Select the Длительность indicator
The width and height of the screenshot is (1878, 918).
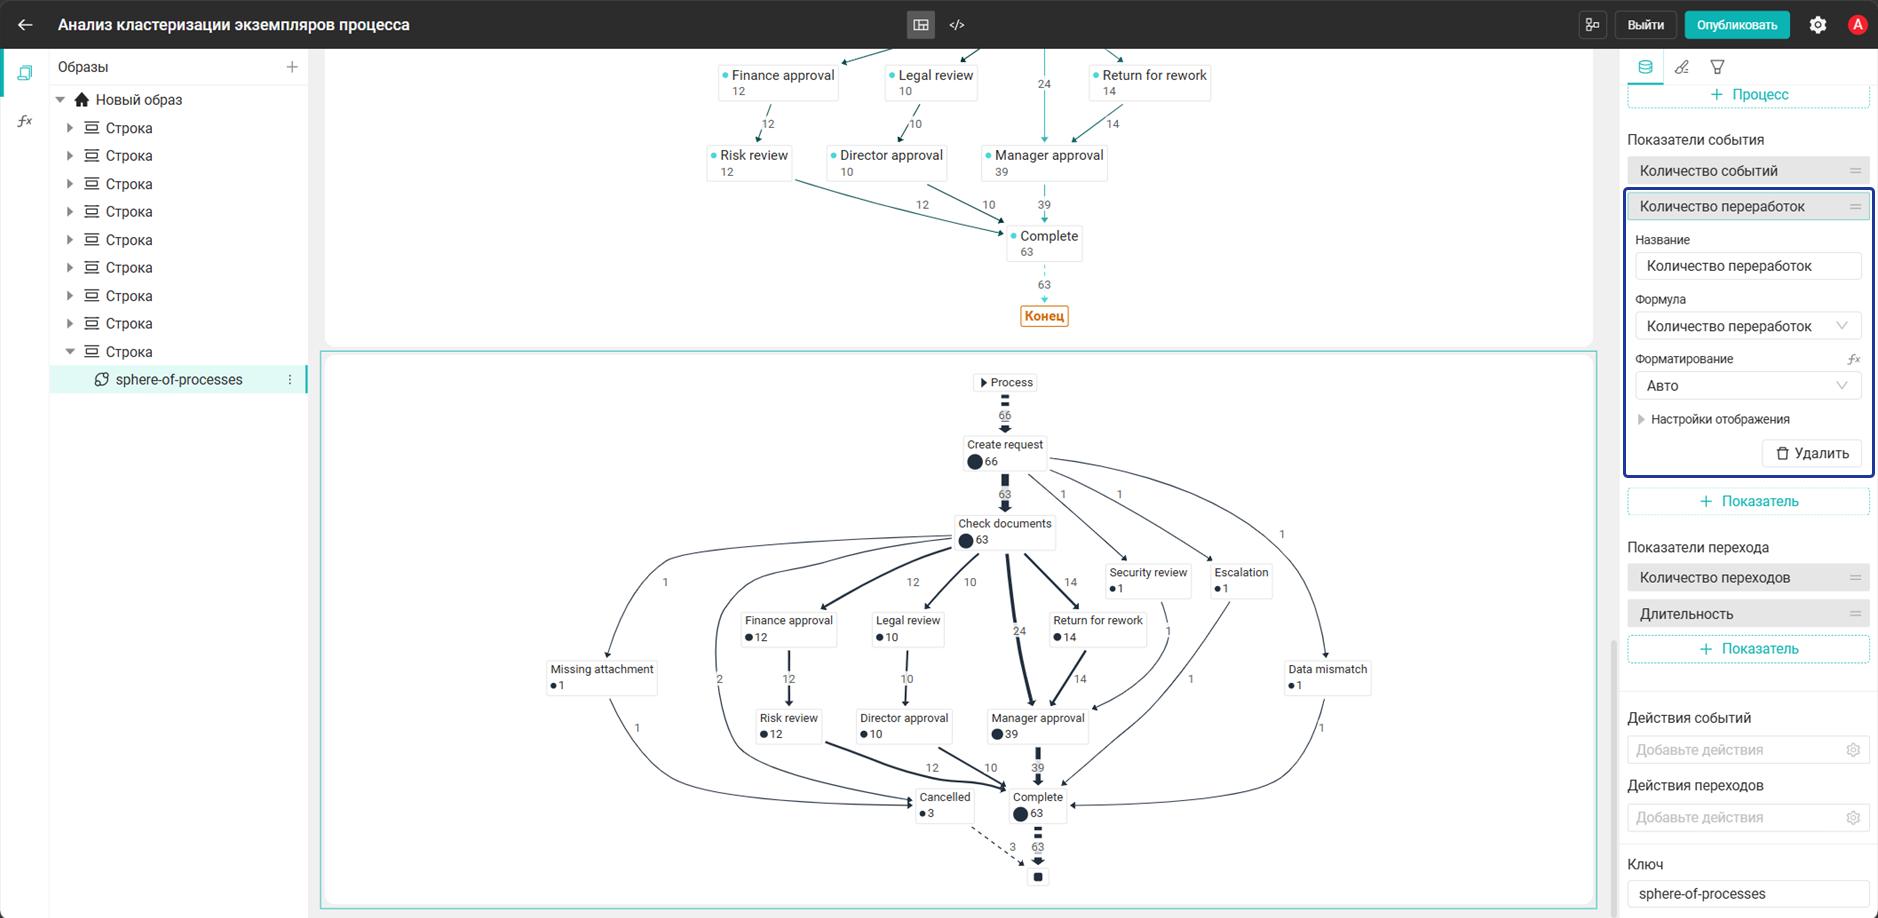(x=1748, y=614)
